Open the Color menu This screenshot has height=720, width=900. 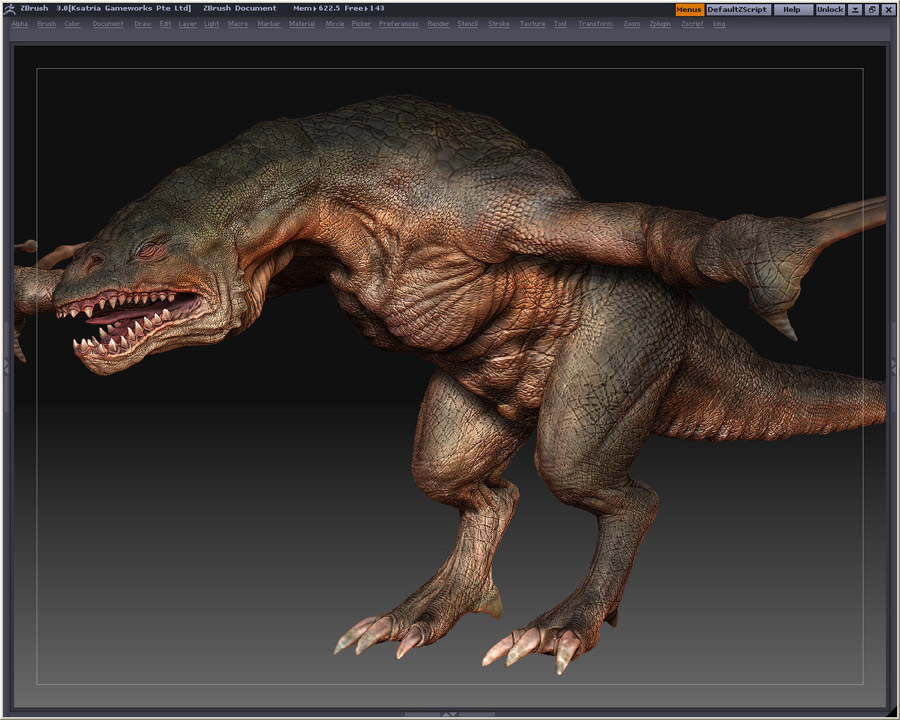(72, 24)
